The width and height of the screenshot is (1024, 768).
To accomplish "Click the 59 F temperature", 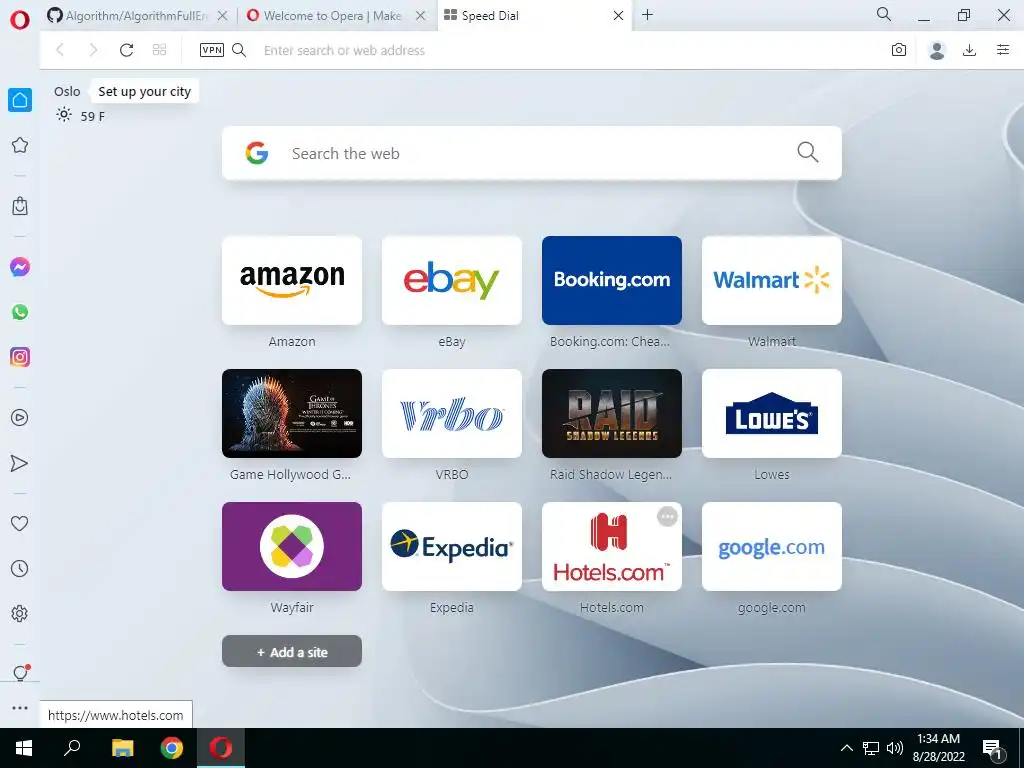I will pos(93,116).
